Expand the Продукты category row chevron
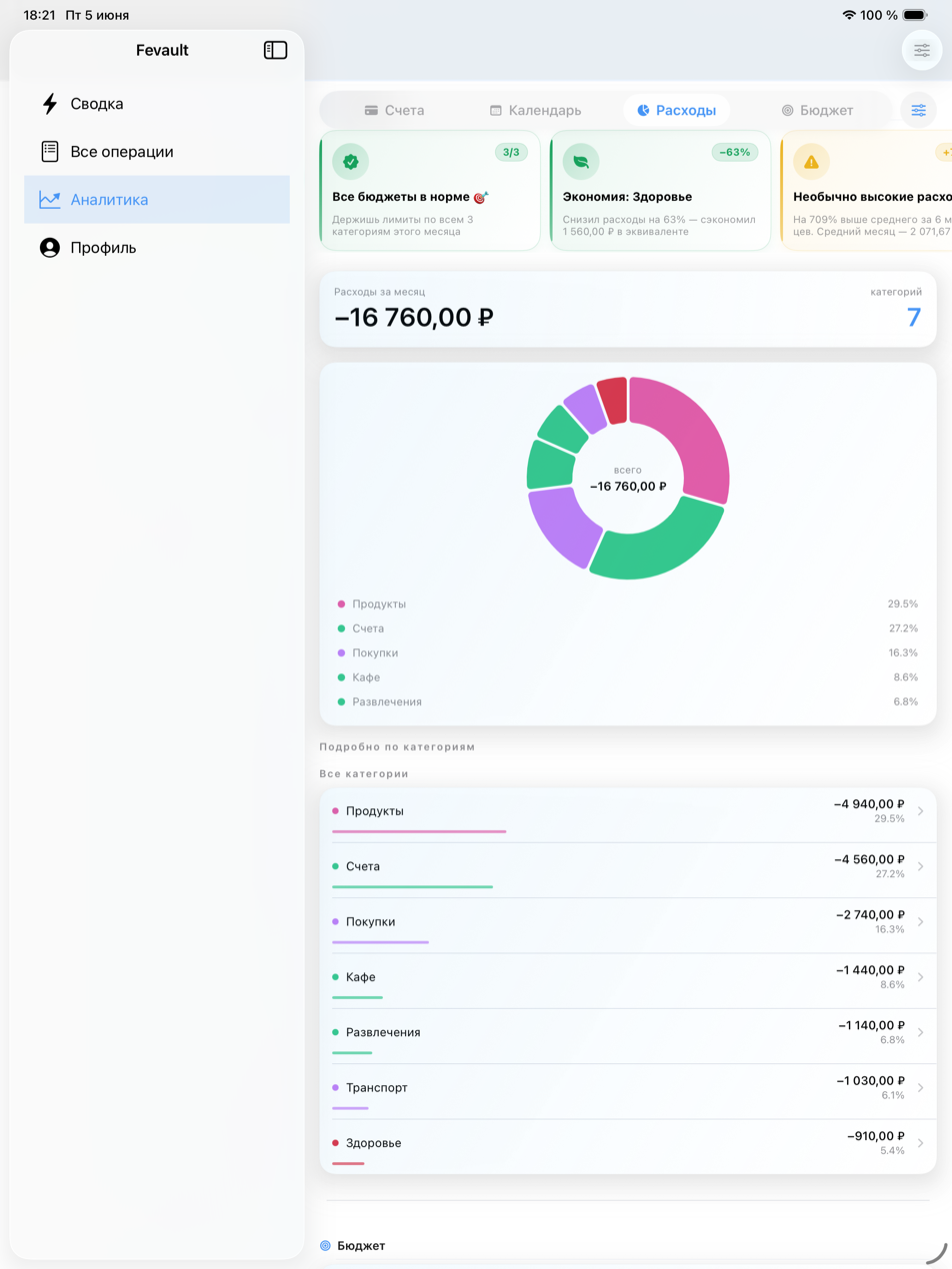The width and height of the screenshot is (952, 1269). 920,811
